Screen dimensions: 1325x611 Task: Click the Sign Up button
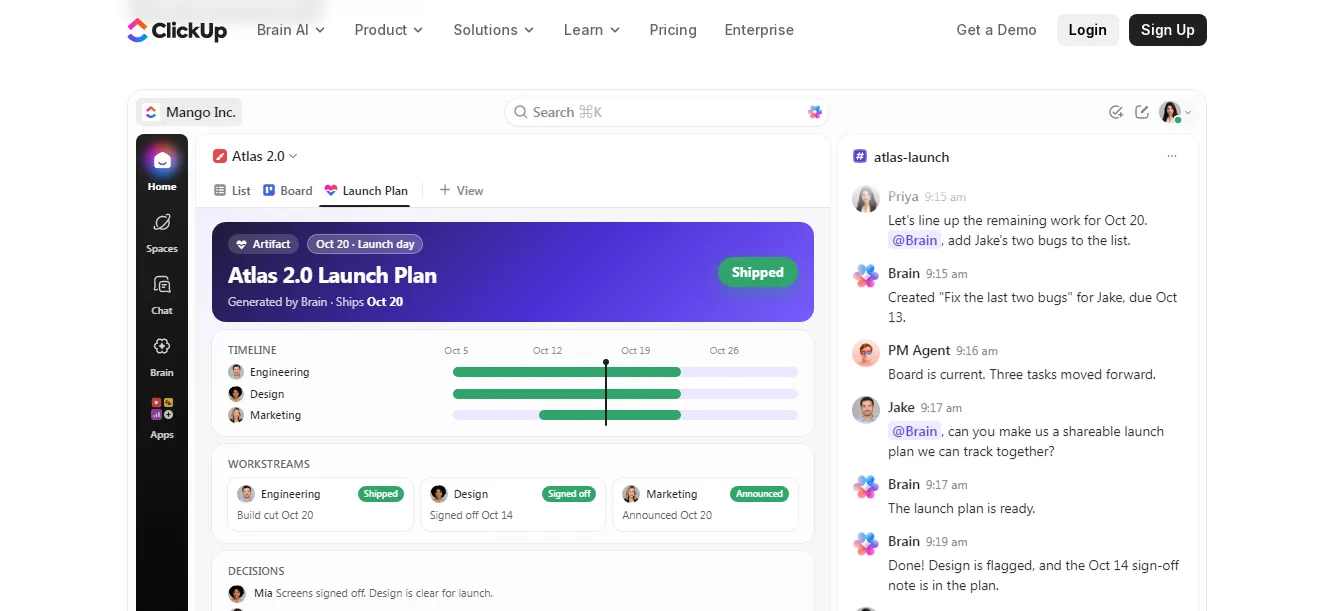point(1168,30)
